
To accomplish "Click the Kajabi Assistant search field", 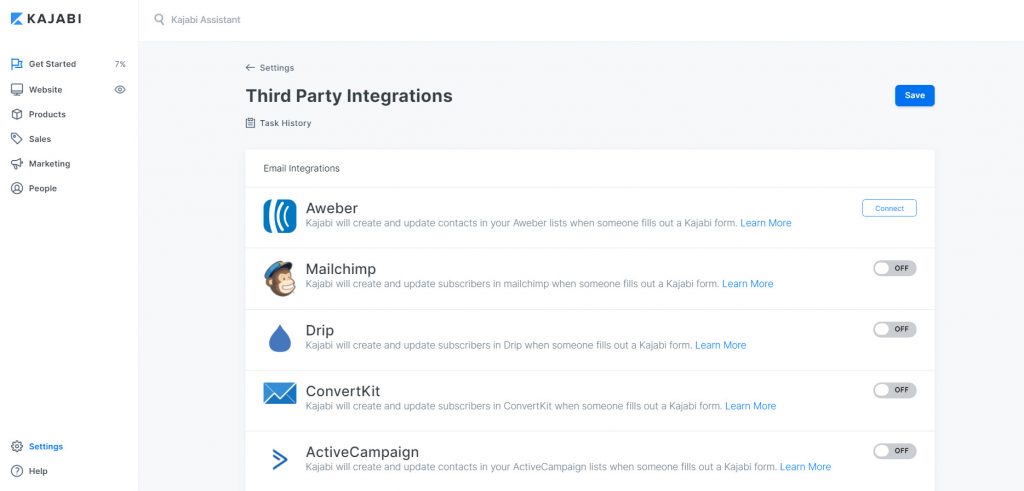I will [206, 20].
